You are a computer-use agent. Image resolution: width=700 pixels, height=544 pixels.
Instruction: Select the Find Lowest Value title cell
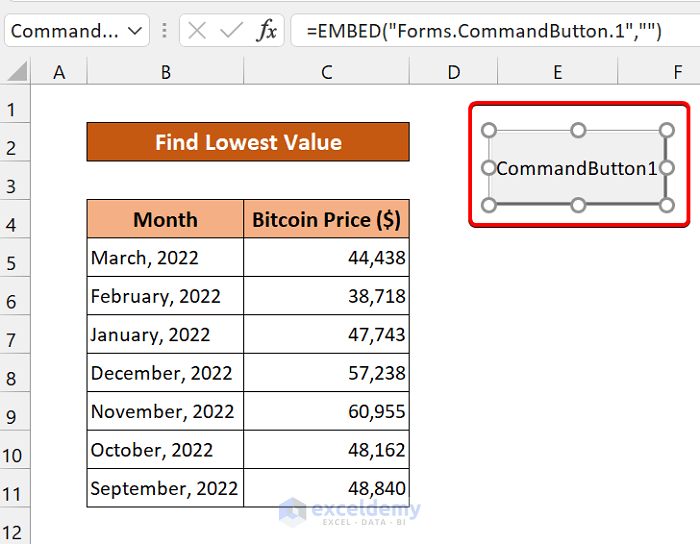point(248,142)
